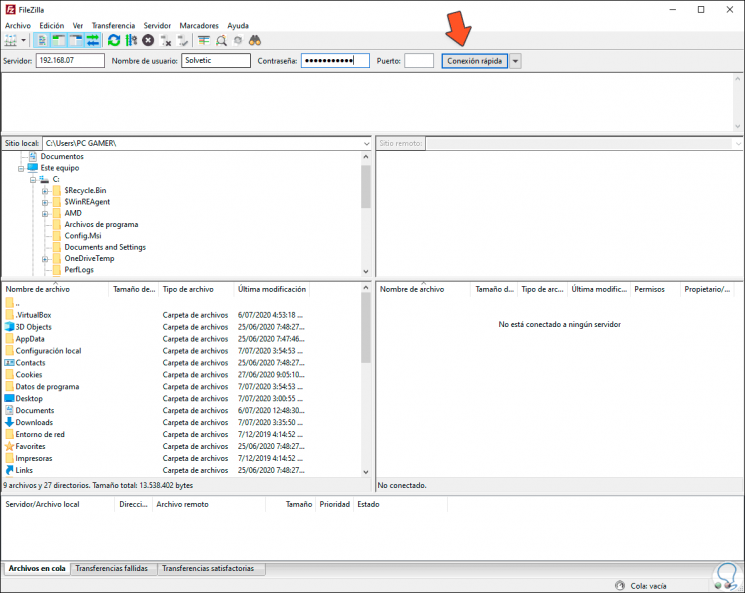Refresh the file and folder lists
The height and width of the screenshot is (593, 745).
coord(114,40)
